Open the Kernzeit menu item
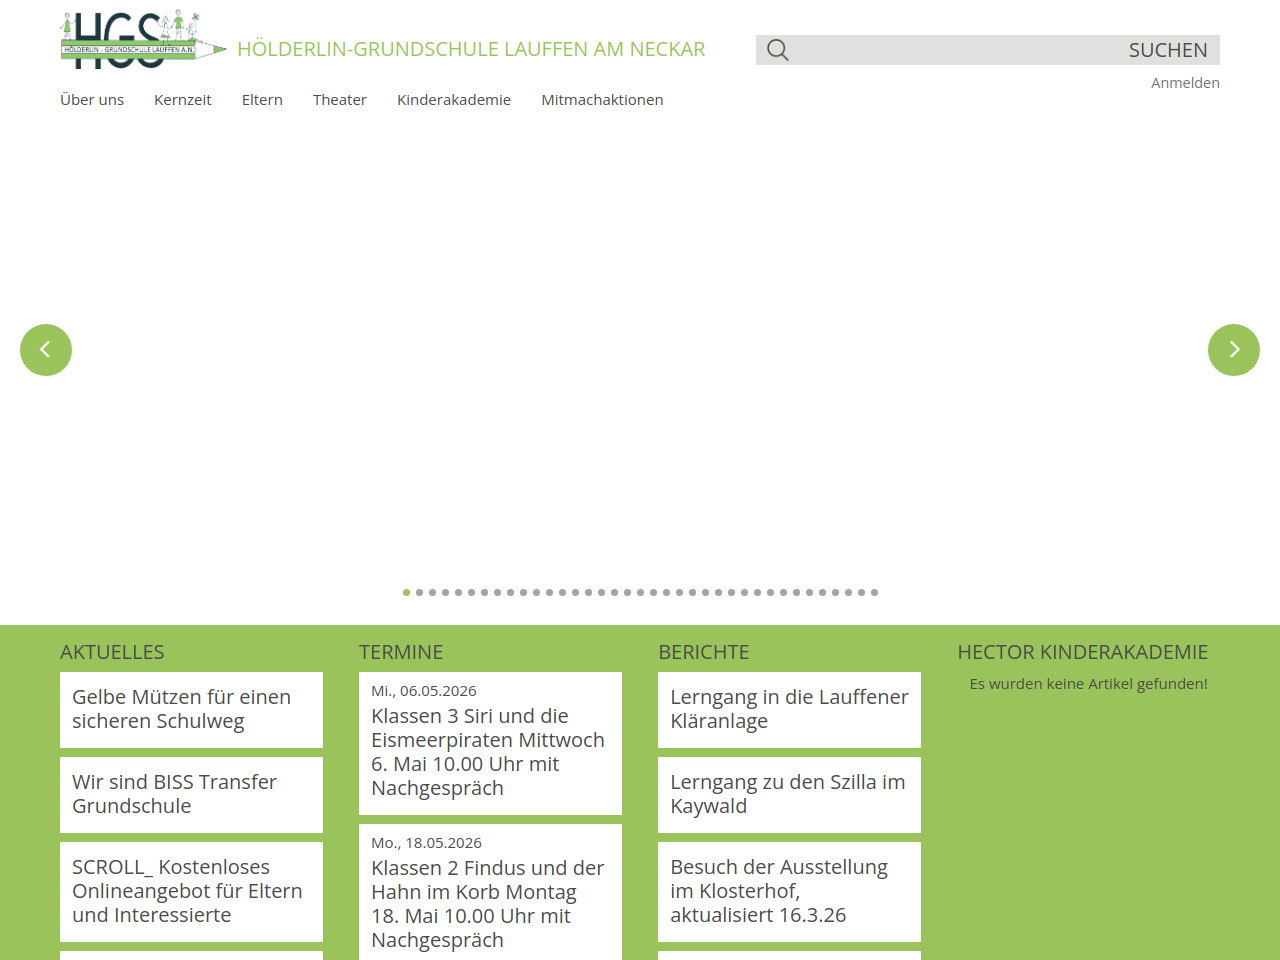The width and height of the screenshot is (1280, 960). pyautogui.click(x=183, y=100)
